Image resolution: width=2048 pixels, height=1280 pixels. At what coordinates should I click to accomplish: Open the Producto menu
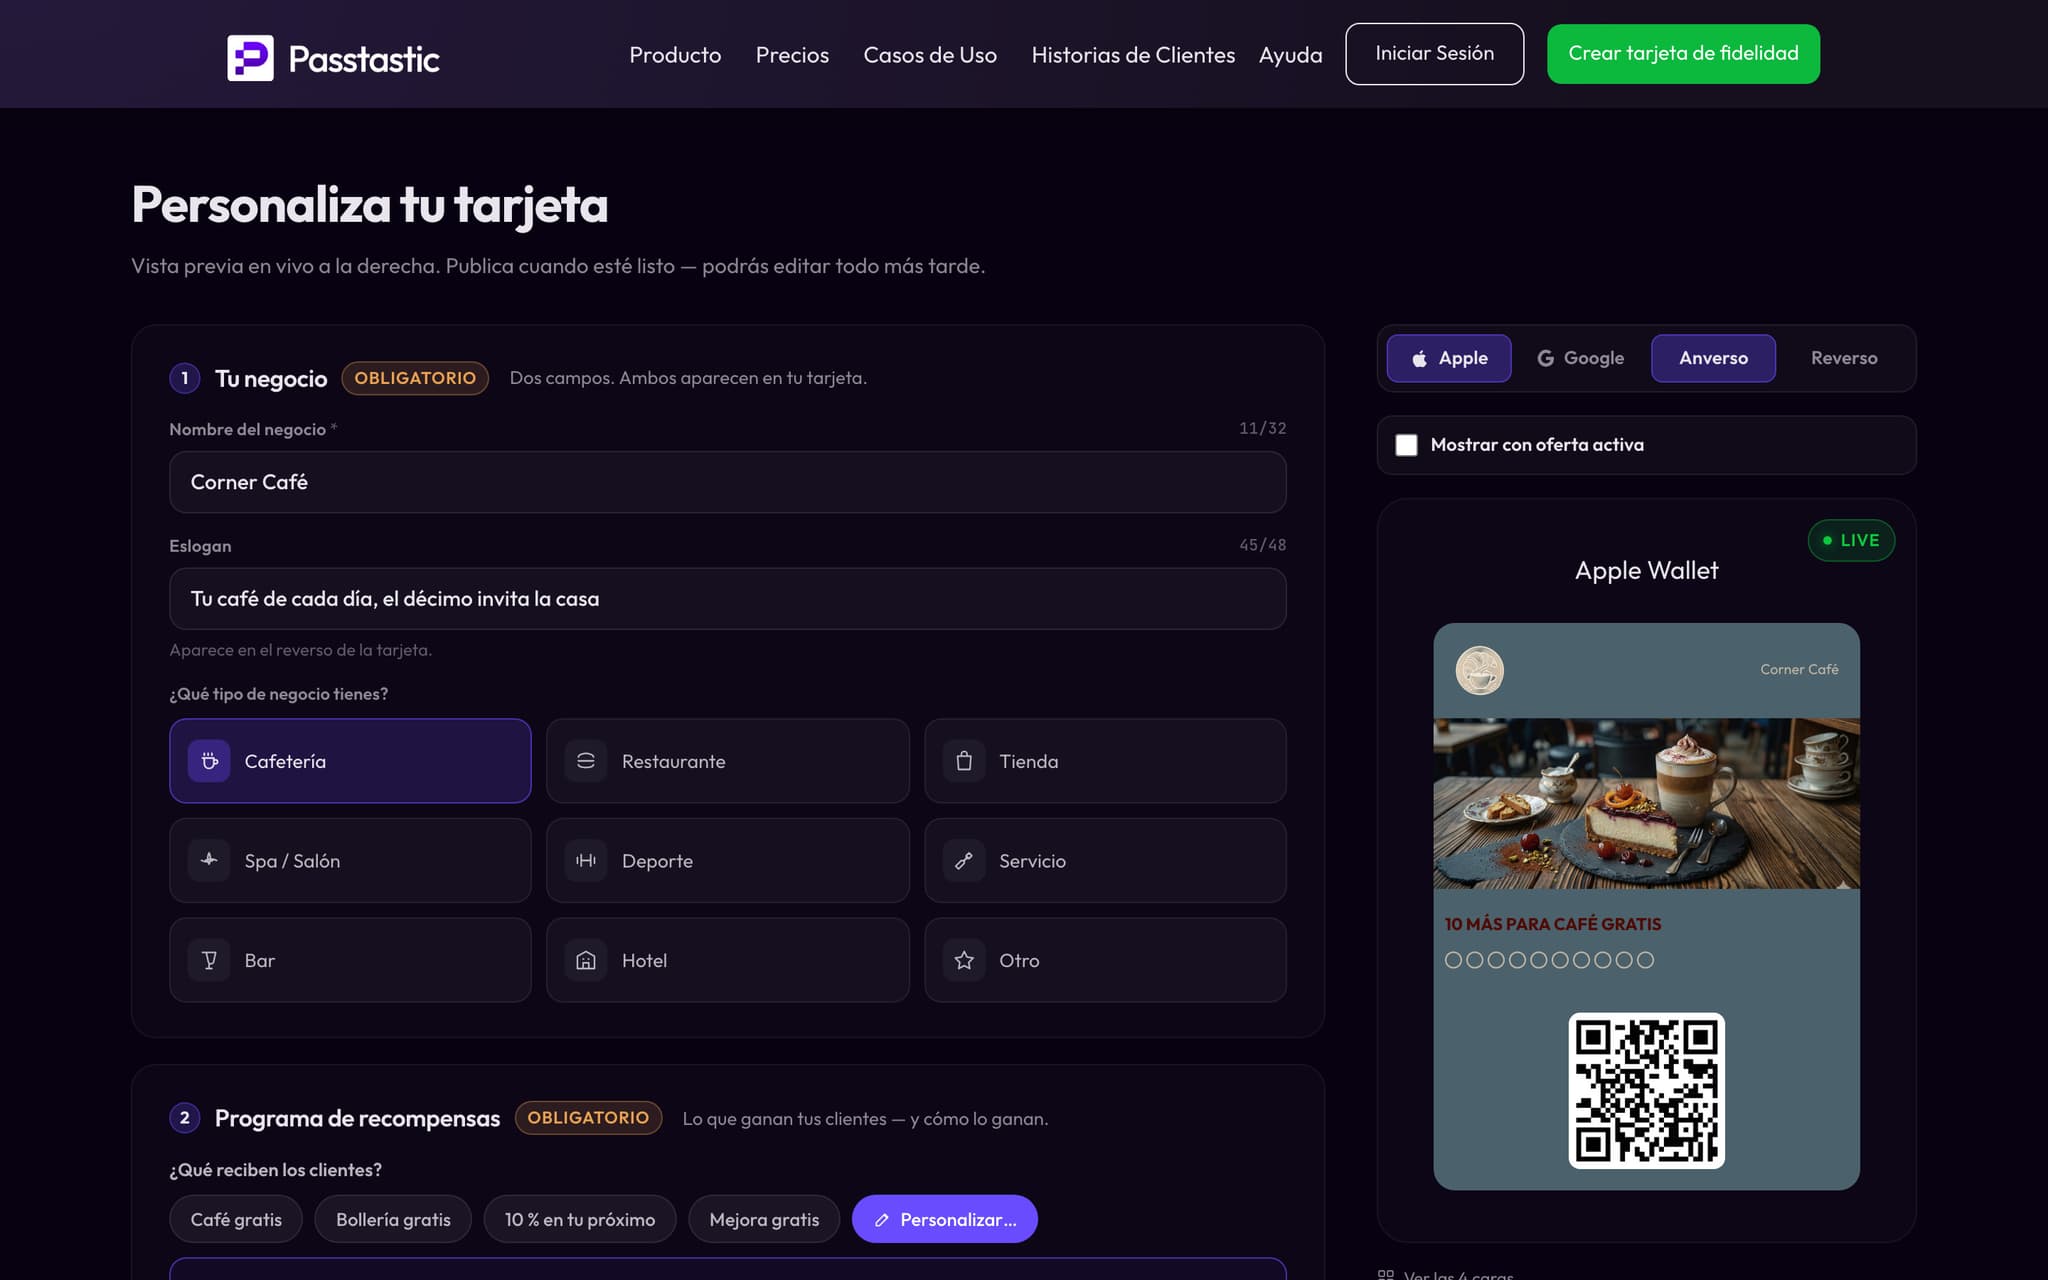click(675, 55)
